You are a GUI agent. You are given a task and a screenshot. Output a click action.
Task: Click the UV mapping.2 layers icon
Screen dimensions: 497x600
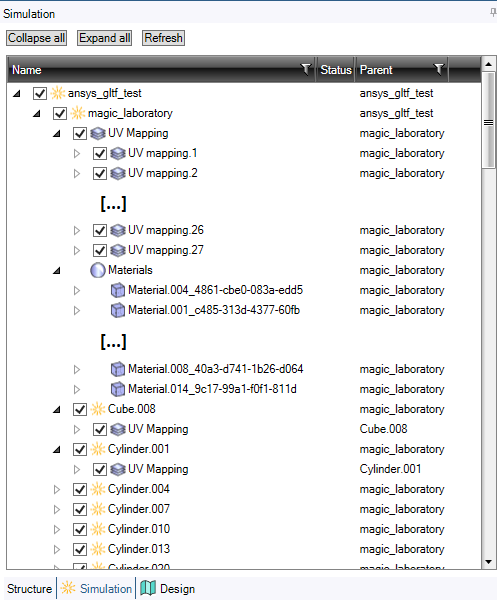pyautogui.click(x=118, y=173)
